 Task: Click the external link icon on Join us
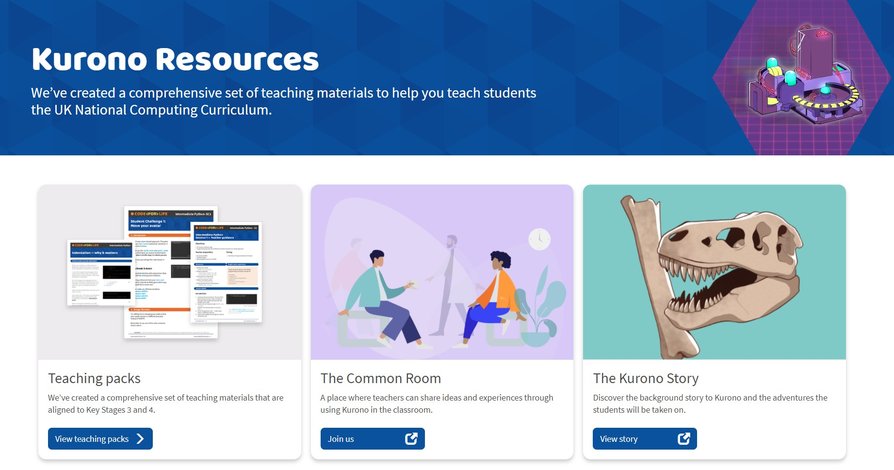411,439
